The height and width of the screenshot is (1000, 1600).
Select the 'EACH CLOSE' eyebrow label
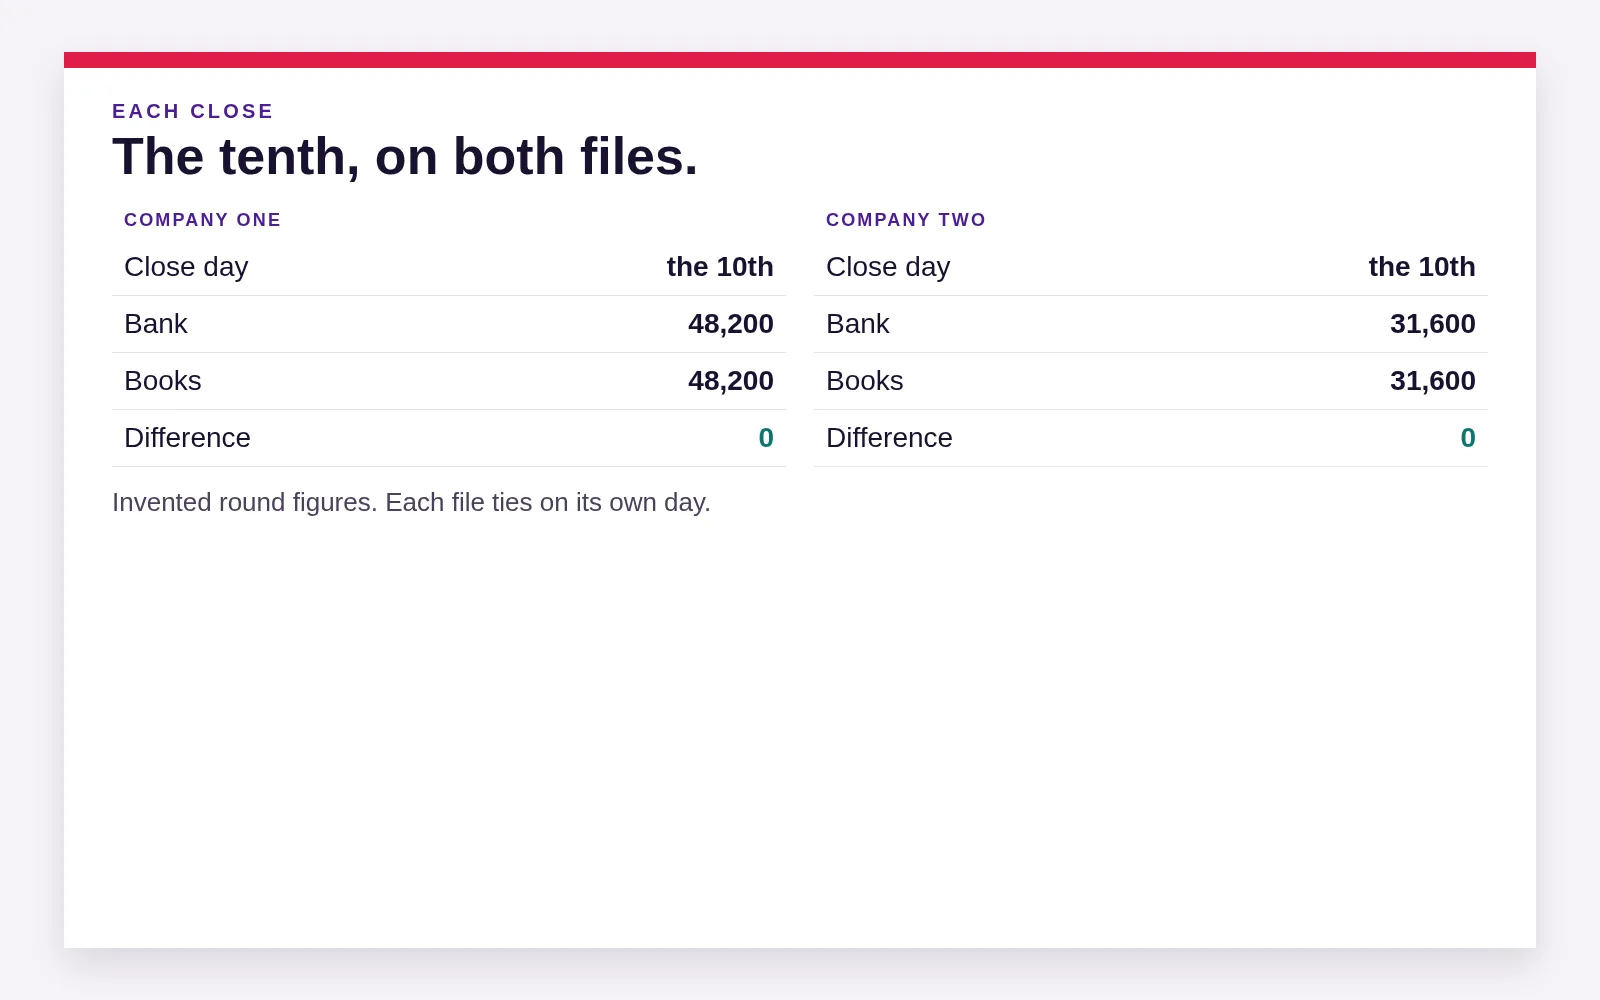point(192,111)
